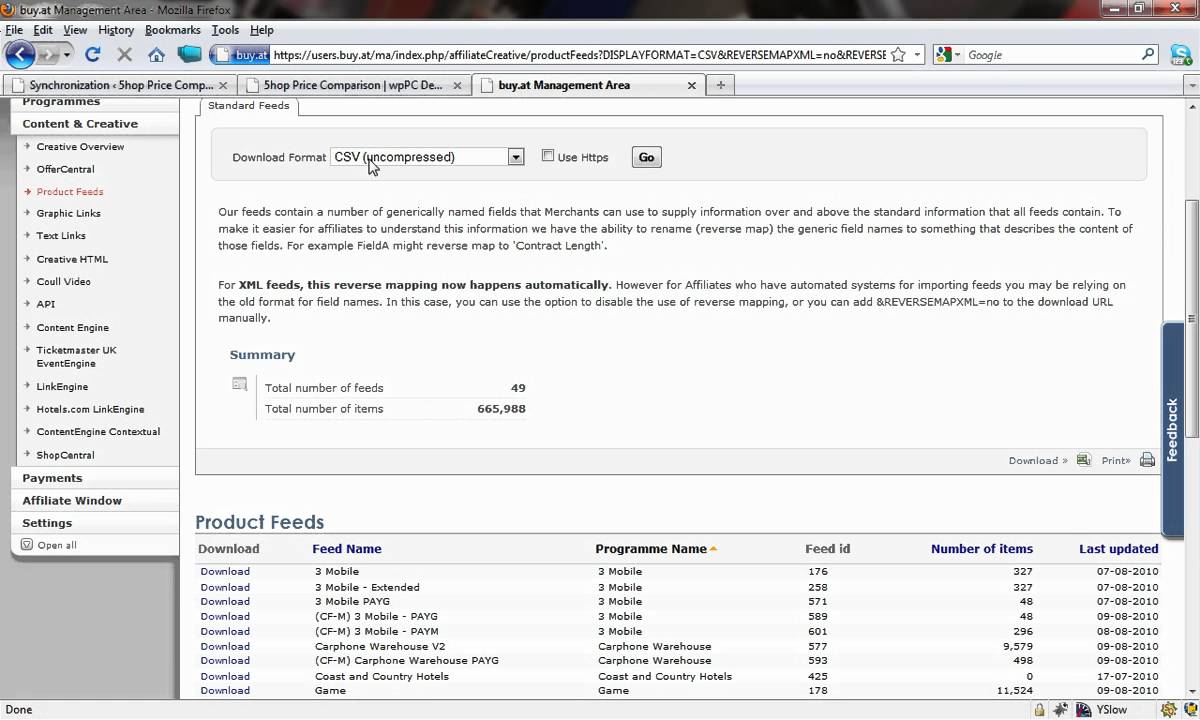This screenshot has height=720, width=1200.
Task: Click in the Google search field
Action: pos(1051,55)
